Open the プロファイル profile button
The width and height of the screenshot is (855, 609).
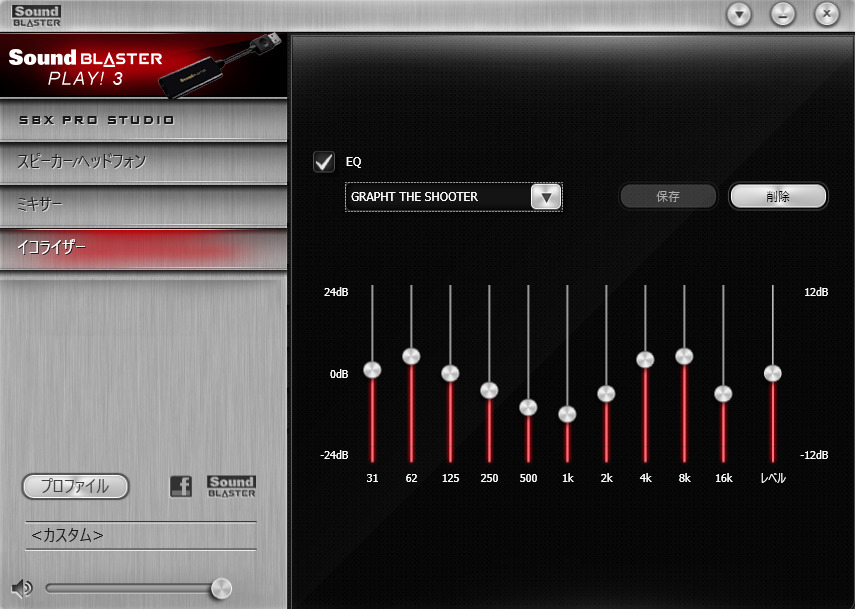pos(75,486)
